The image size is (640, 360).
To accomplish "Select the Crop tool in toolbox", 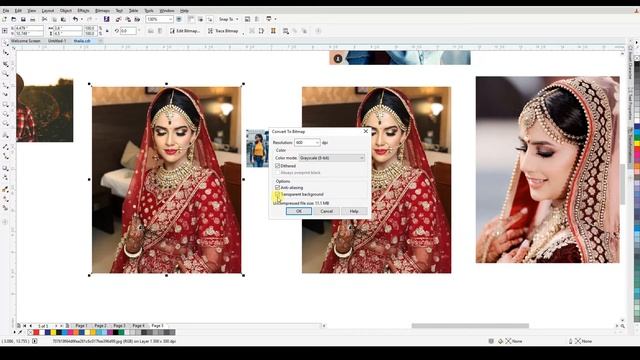I will point(6,64).
